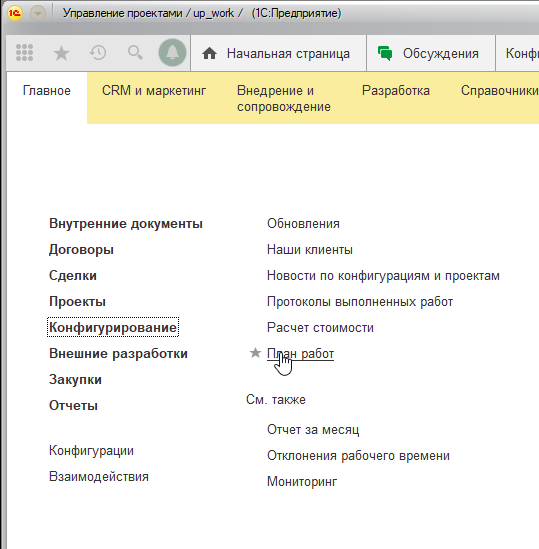Click the green Обсуждения chat icon
This screenshot has height=549, width=539.
pos(385,54)
